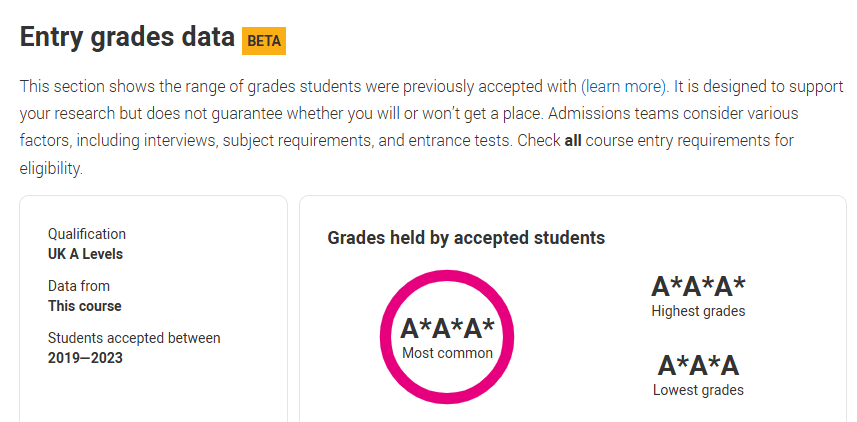Image resolution: width=857 pixels, height=422 pixels.
Task: Click the A*A*A lowest grades value
Action: click(698, 366)
